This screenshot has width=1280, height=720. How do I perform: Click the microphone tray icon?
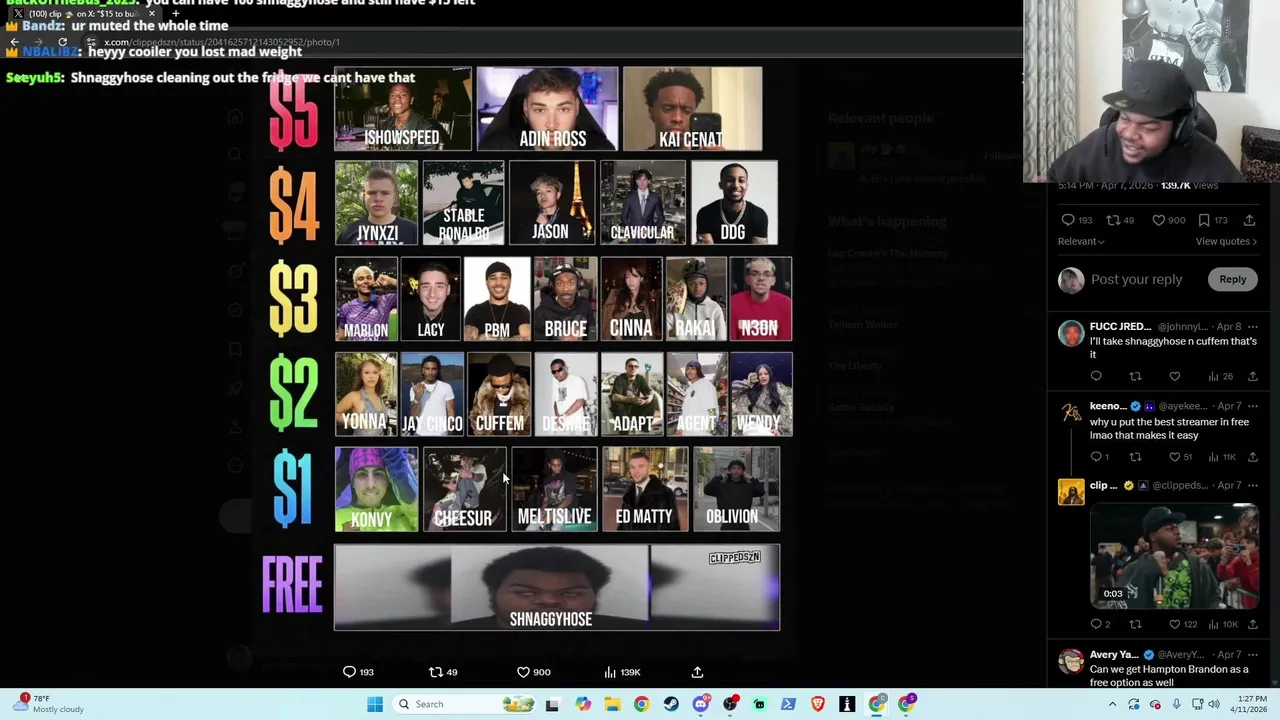click(1176, 704)
